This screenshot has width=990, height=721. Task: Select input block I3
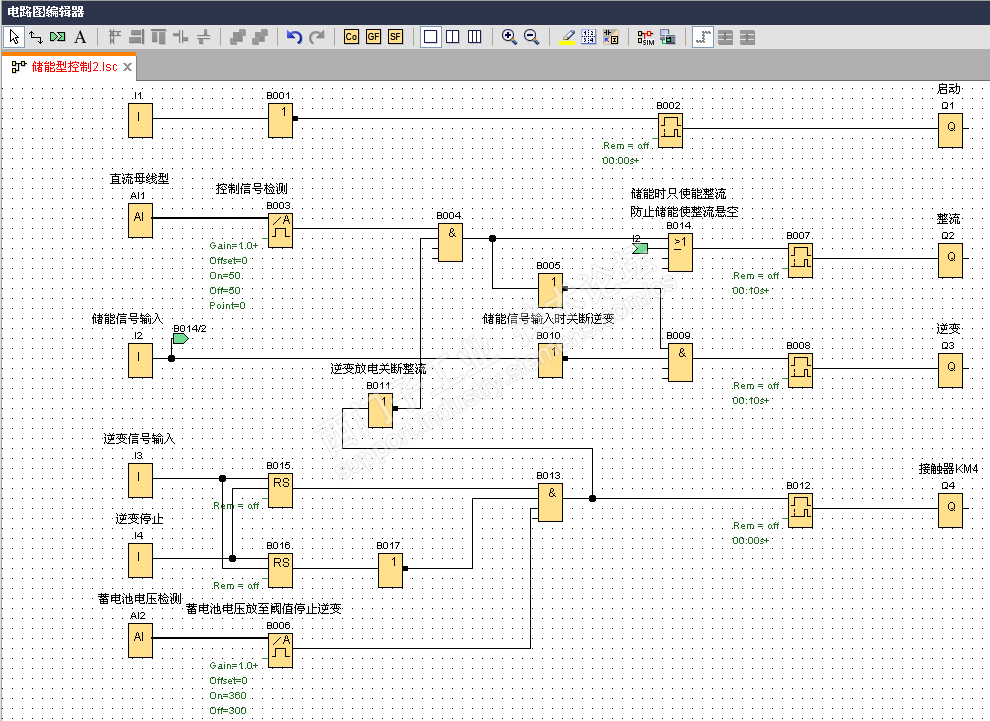click(x=140, y=480)
